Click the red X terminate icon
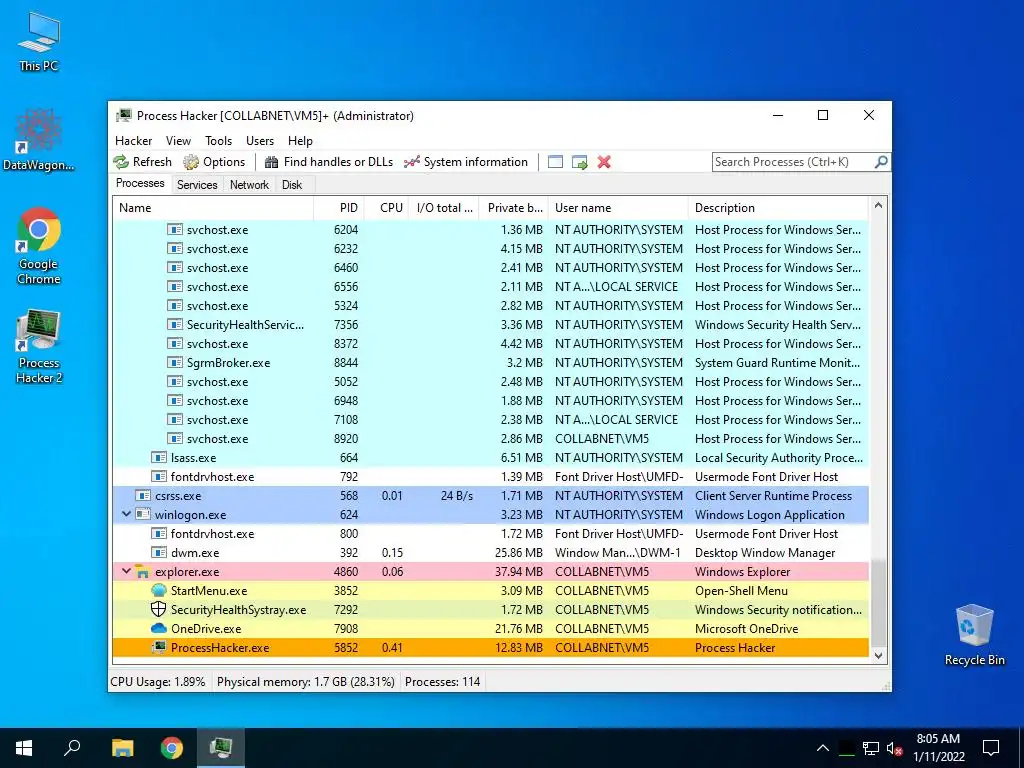Screen dimensions: 1024x768 pyautogui.click(x=604, y=162)
